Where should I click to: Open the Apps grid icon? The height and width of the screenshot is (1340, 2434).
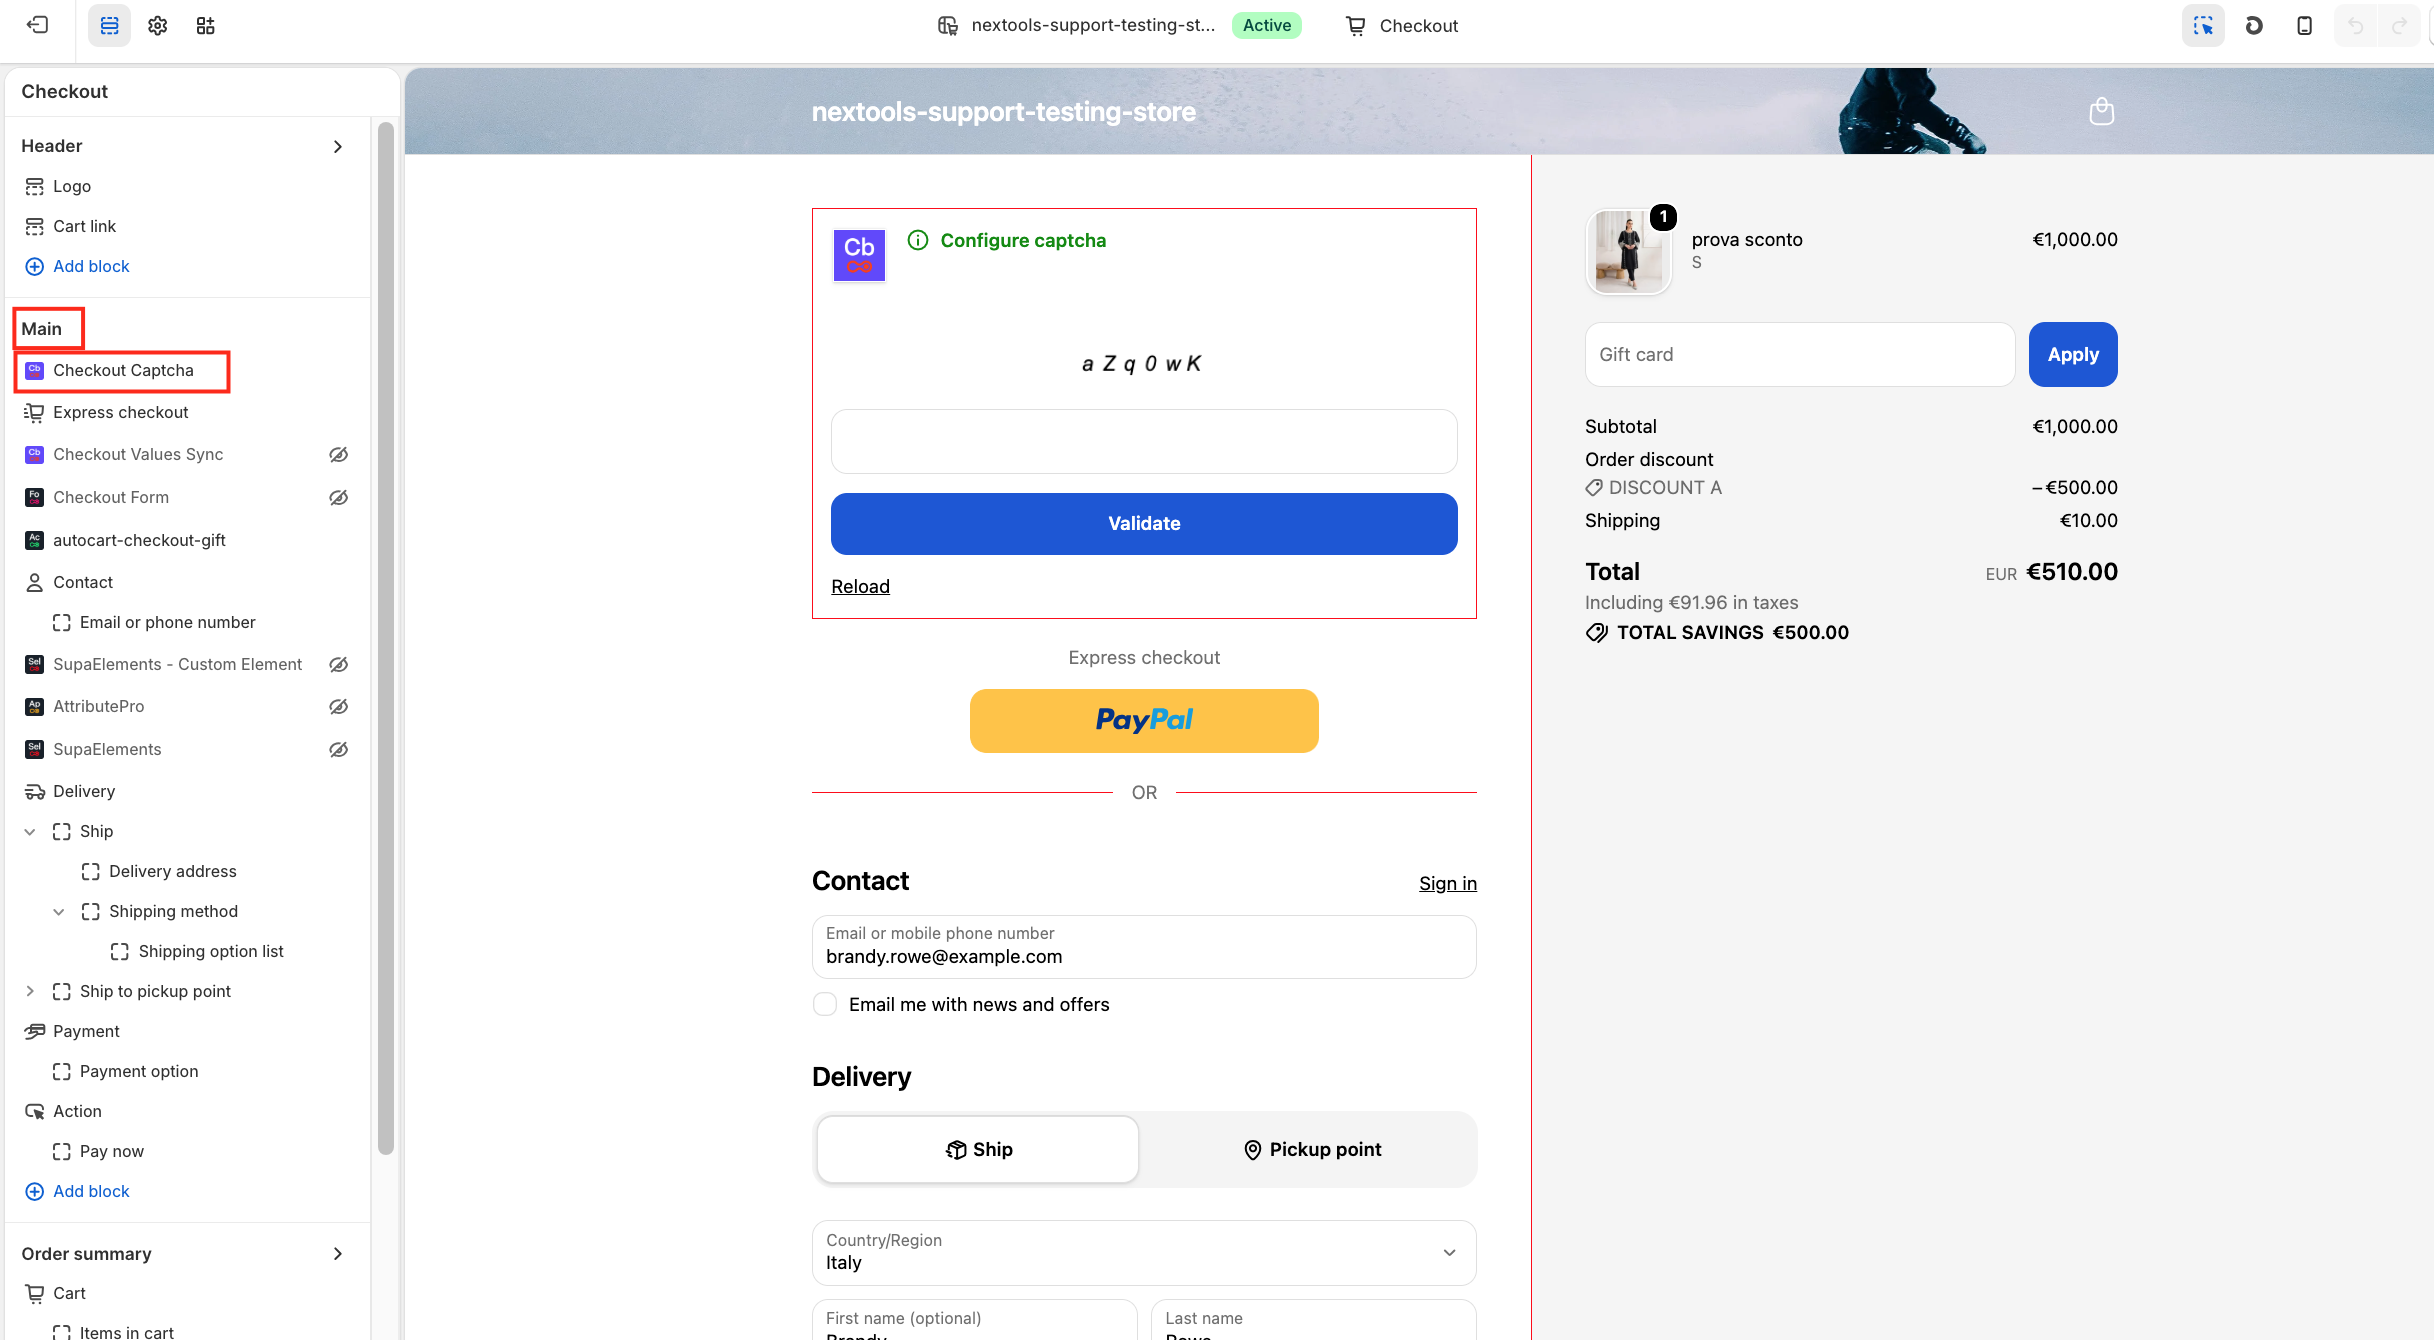coord(205,25)
